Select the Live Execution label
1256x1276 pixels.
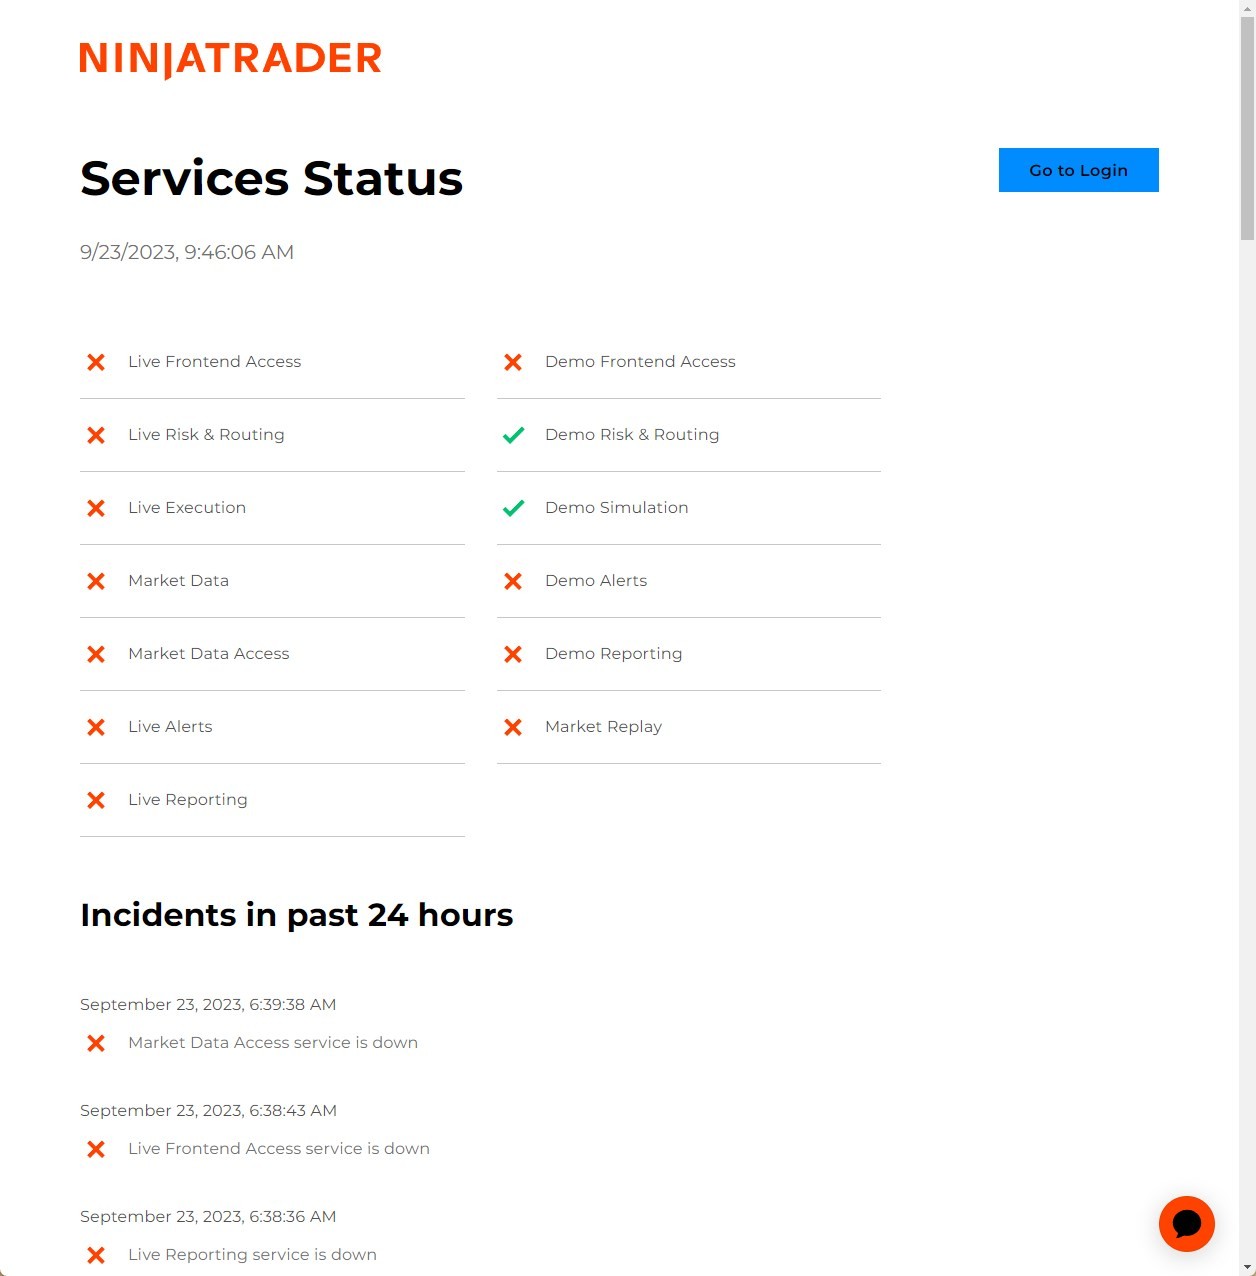click(x=187, y=507)
